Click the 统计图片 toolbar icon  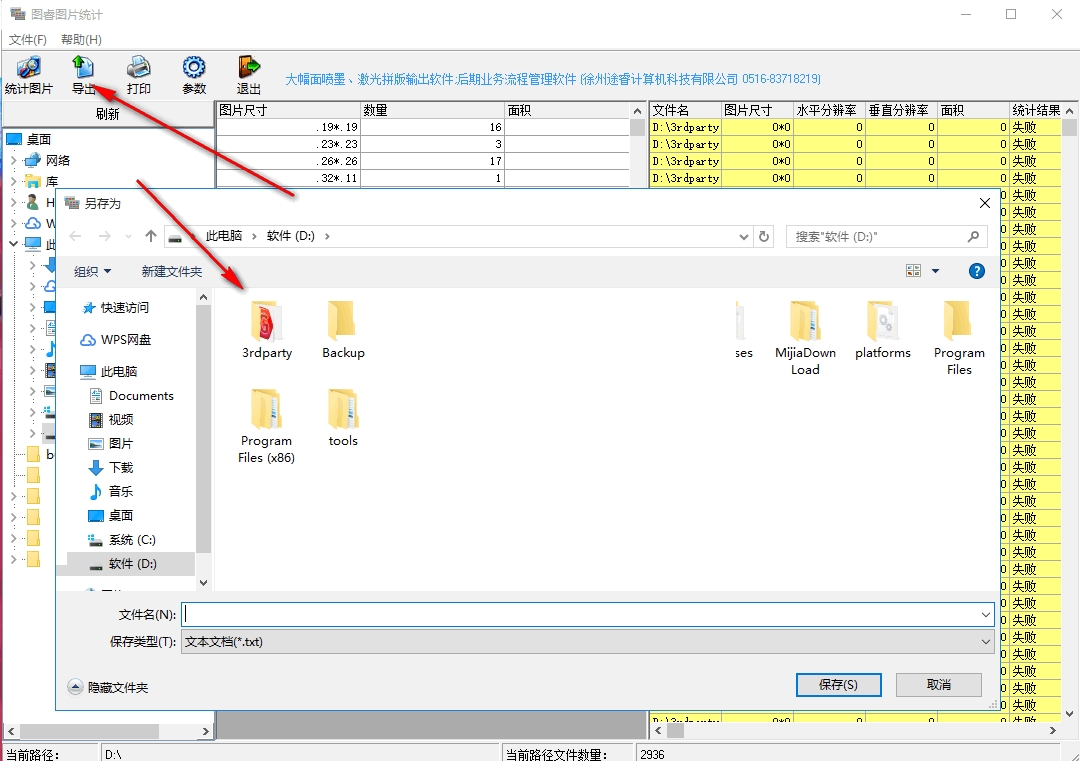tap(28, 74)
